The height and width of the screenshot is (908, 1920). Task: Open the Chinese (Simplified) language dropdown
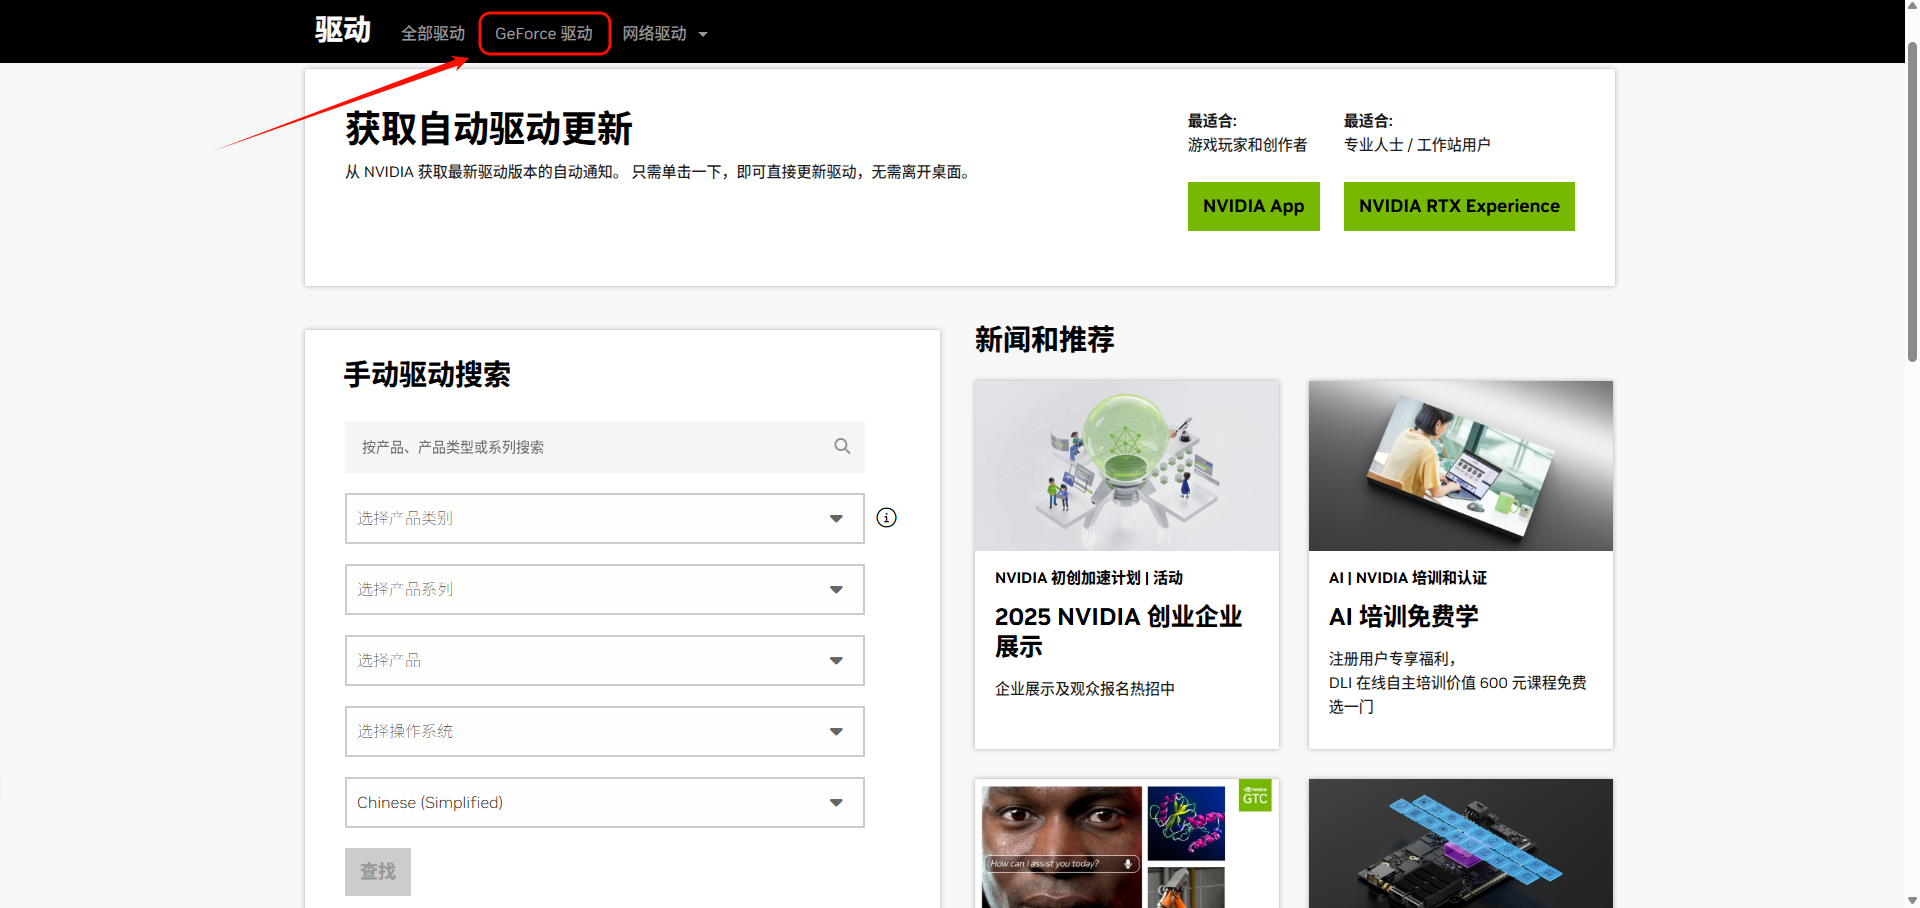(605, 802)
